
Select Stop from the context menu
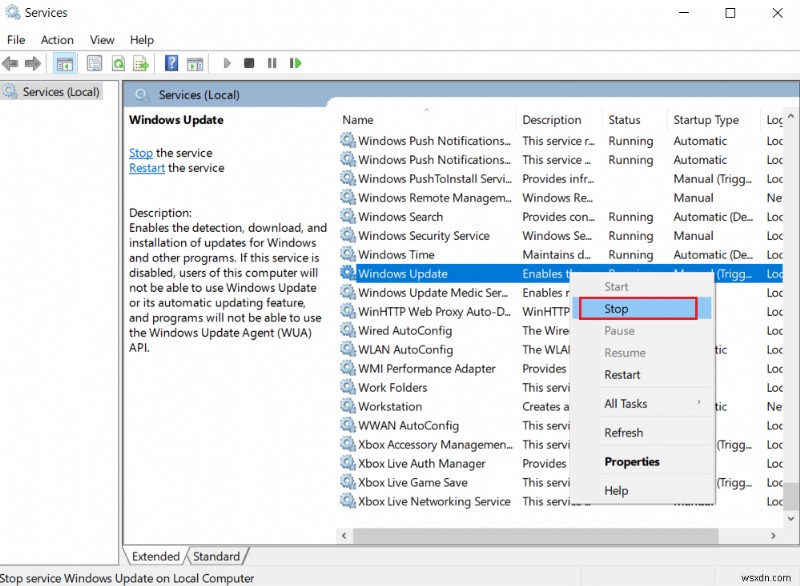point(617,309)
